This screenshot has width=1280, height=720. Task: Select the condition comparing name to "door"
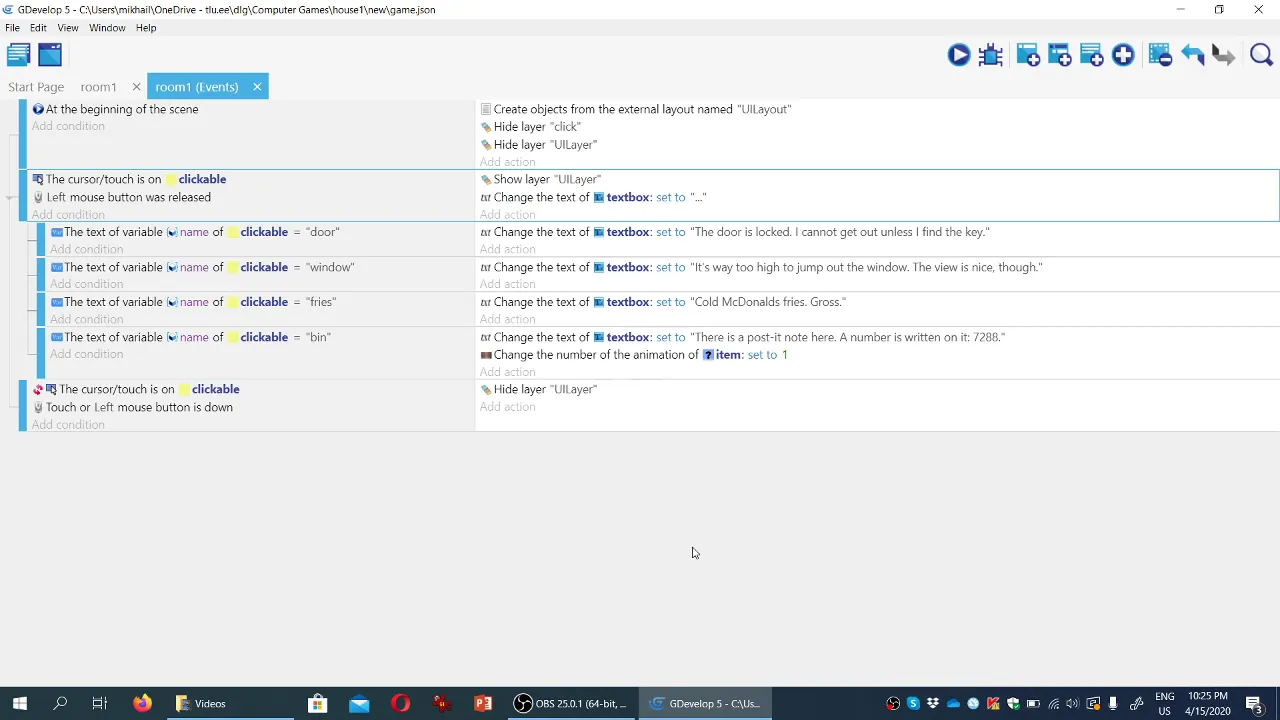[195, 232]
